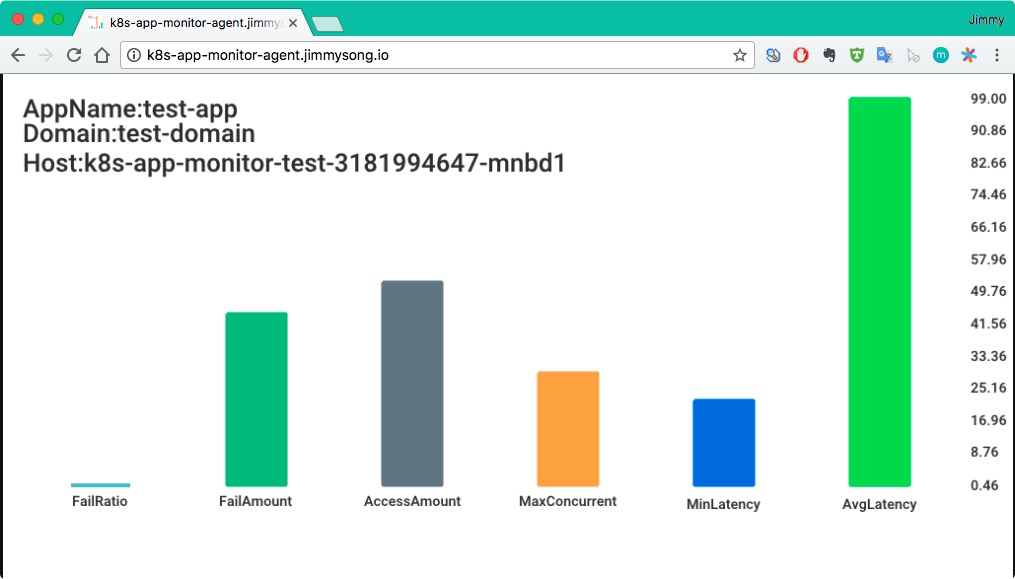Bookmark this page with the star icon
This screenshot has width=1015, height=579.
click(x=739, y=56)
